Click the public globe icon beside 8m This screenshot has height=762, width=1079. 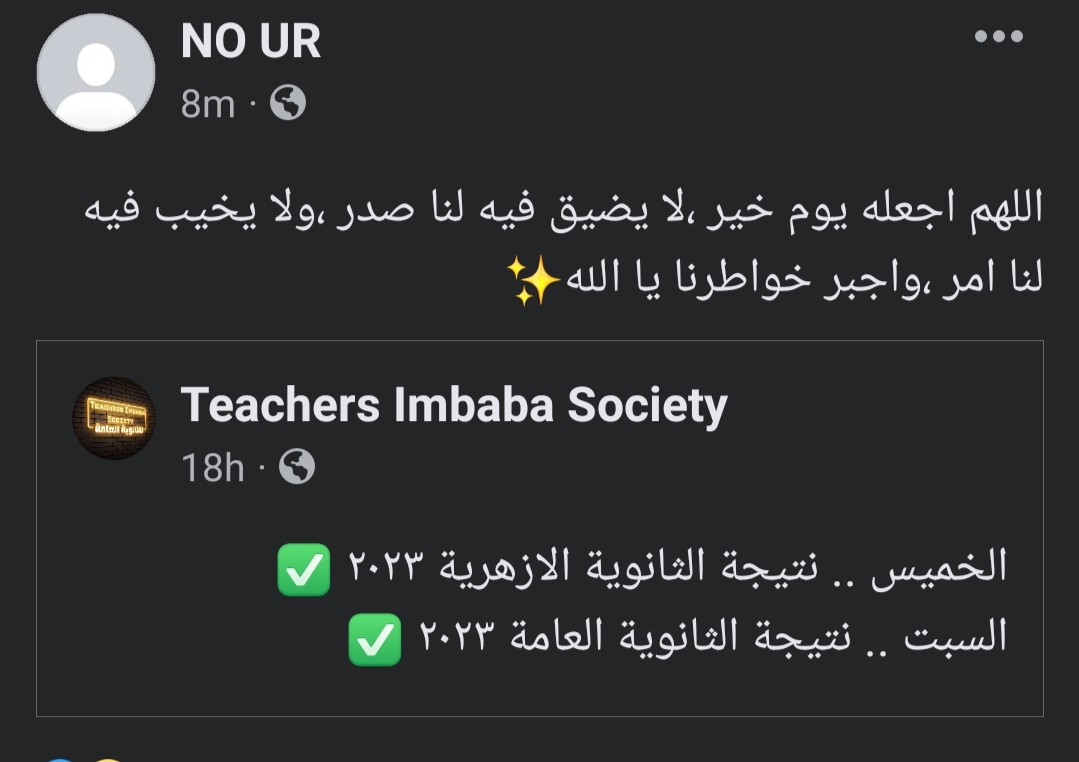288,103
